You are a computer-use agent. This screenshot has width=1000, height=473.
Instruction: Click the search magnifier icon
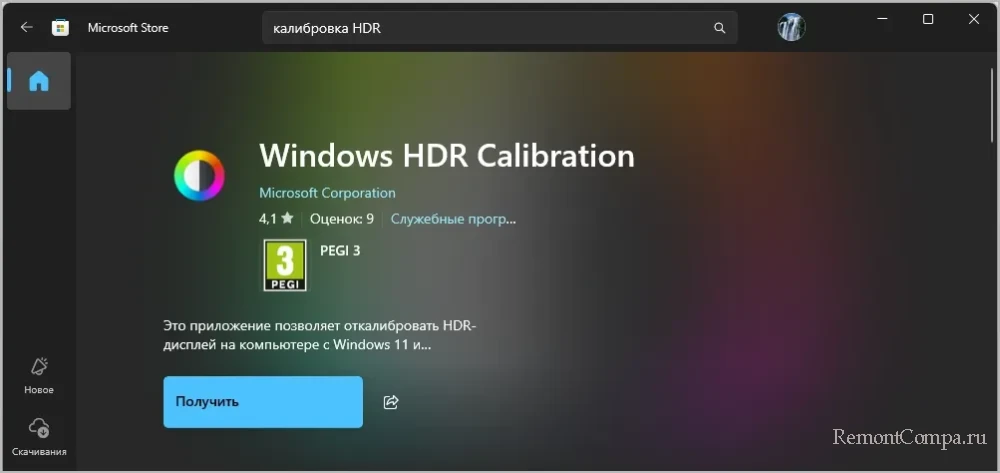pos(719,28)
